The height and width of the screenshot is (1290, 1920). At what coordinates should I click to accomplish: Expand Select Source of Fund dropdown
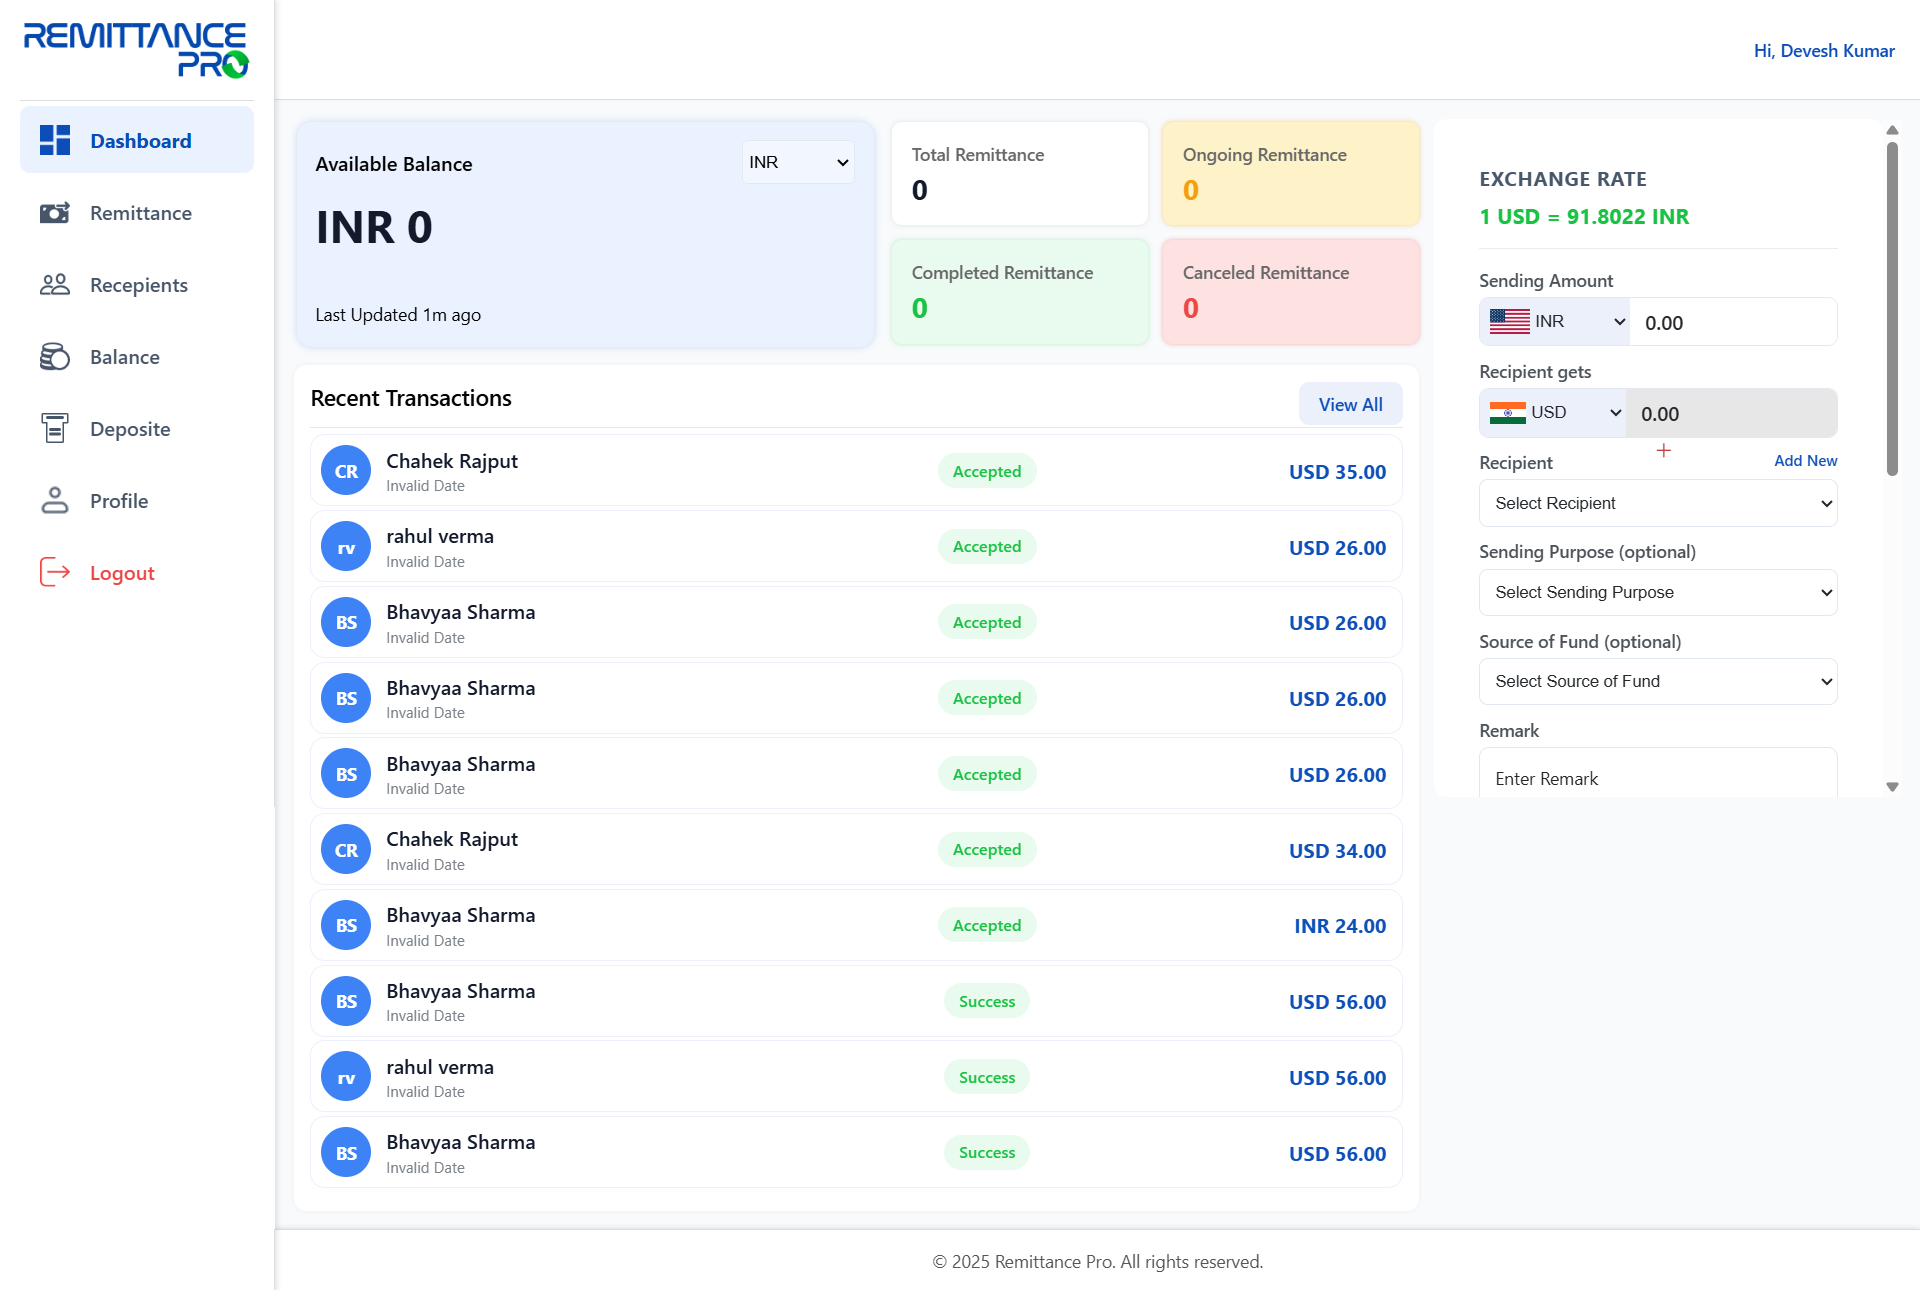[x=1657, y=681]
